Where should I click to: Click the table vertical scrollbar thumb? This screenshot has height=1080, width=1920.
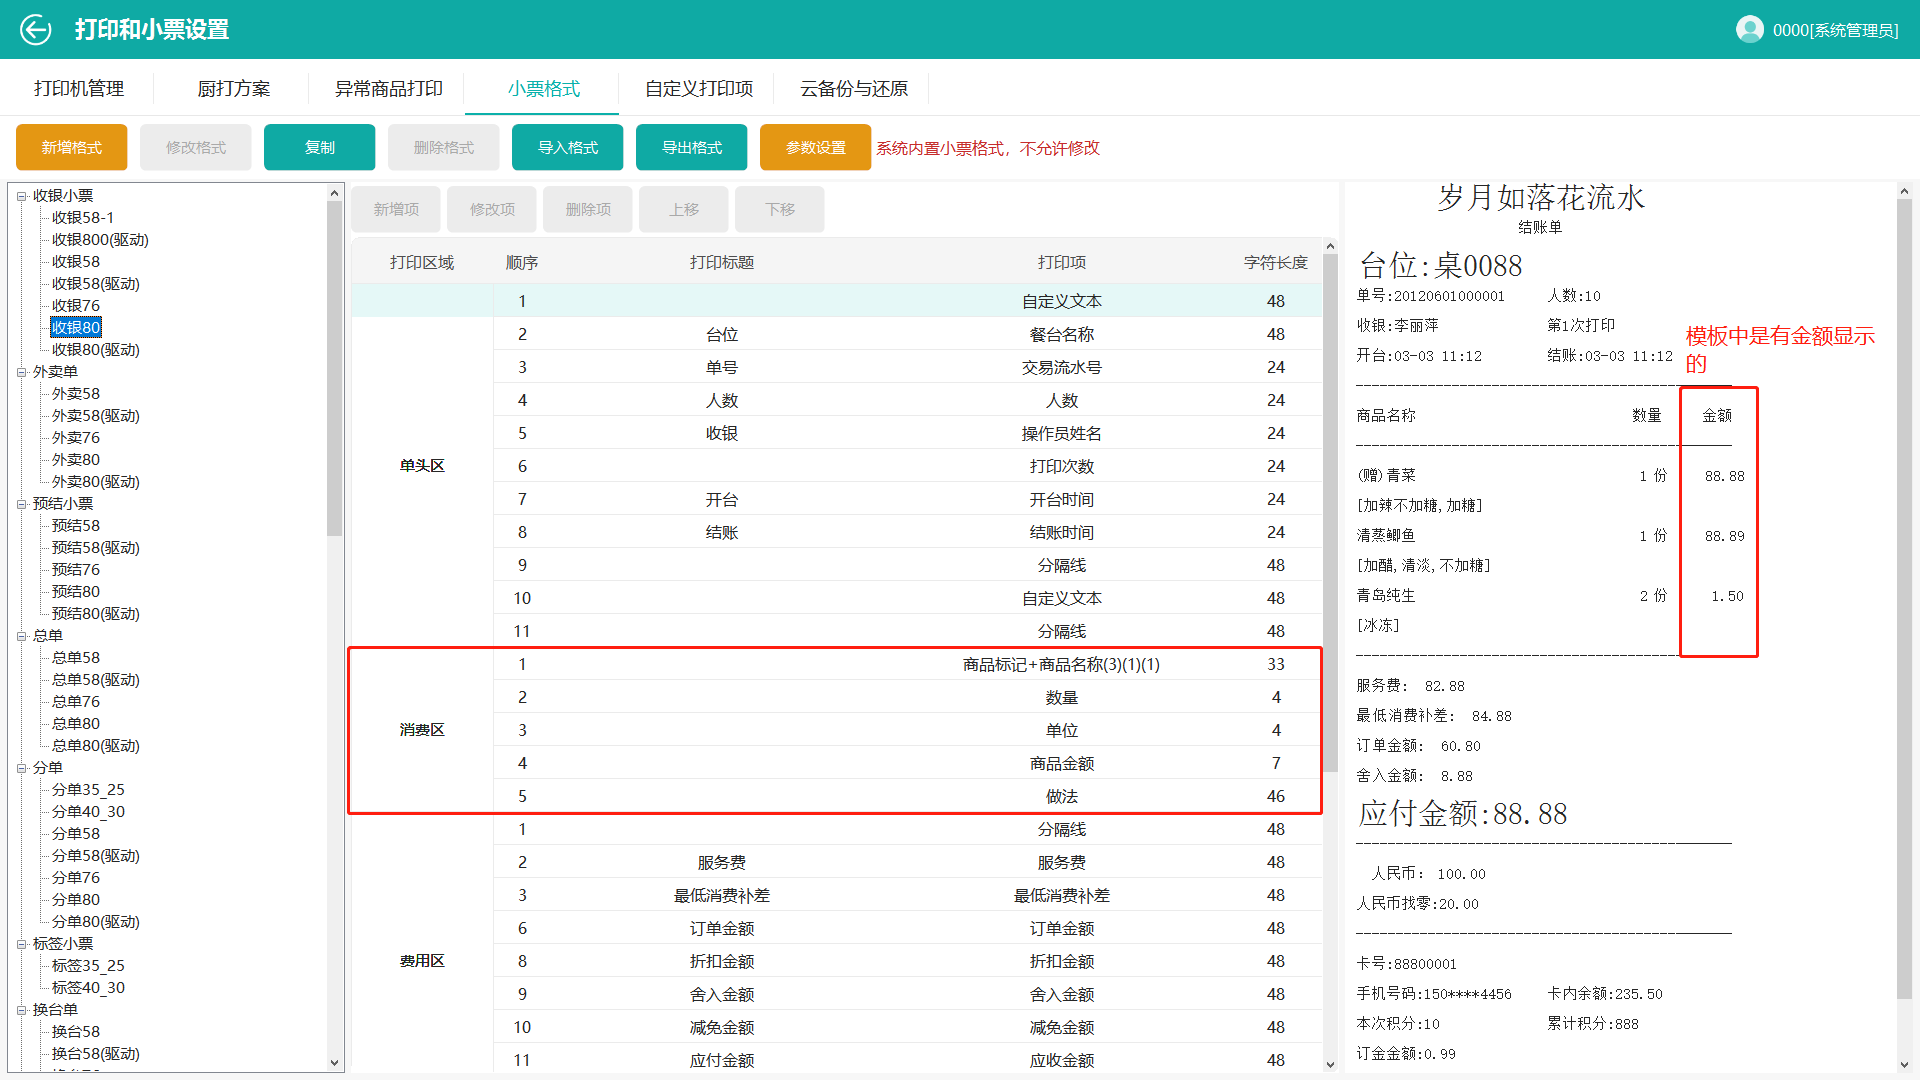(x=1330, y=512)
